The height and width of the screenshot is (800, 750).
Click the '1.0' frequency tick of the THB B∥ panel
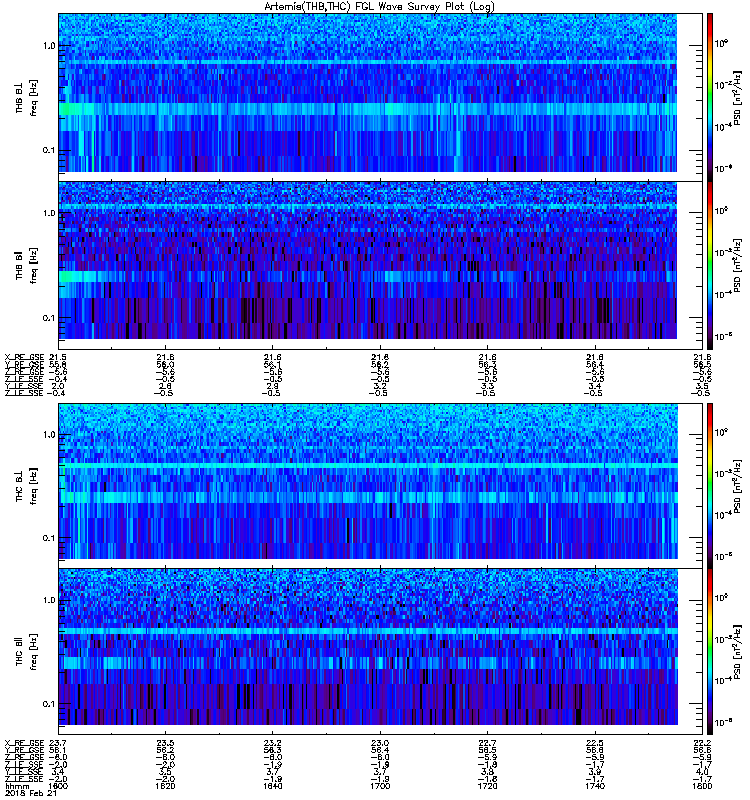49,213
